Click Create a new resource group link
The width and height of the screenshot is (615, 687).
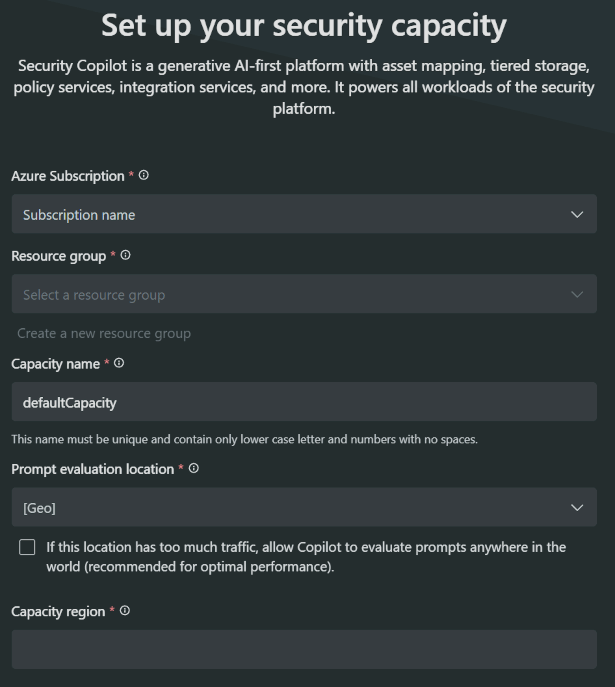click(x=104, y=333)
